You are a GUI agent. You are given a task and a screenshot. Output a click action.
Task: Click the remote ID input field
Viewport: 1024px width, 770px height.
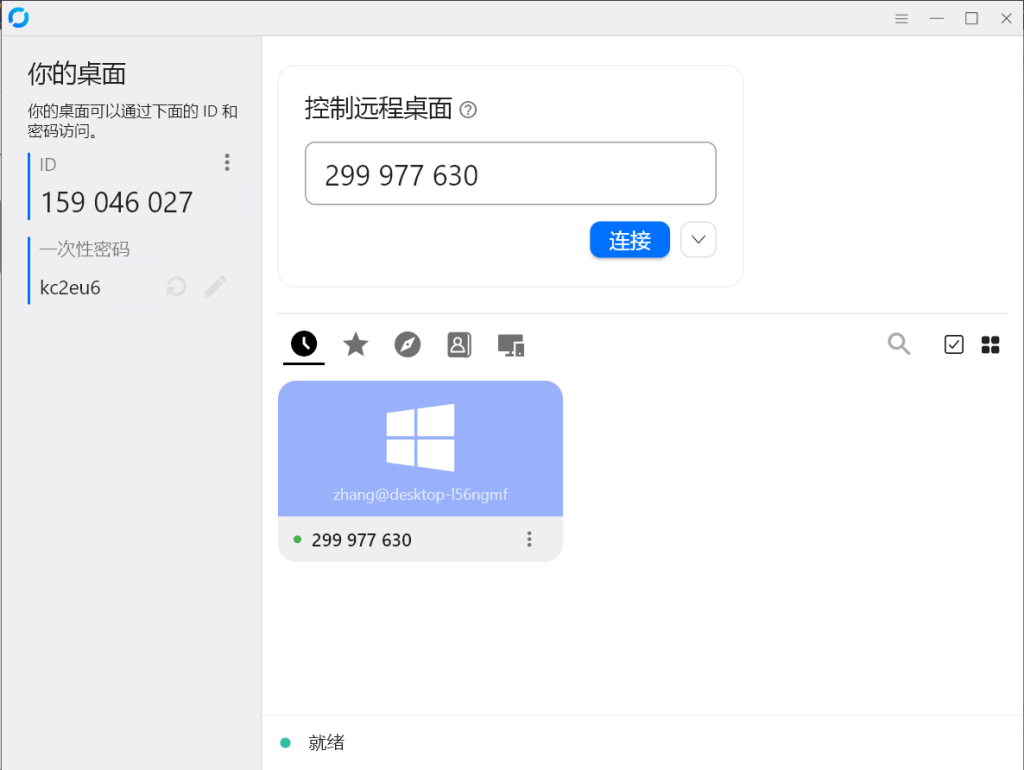tap(511, 174)
